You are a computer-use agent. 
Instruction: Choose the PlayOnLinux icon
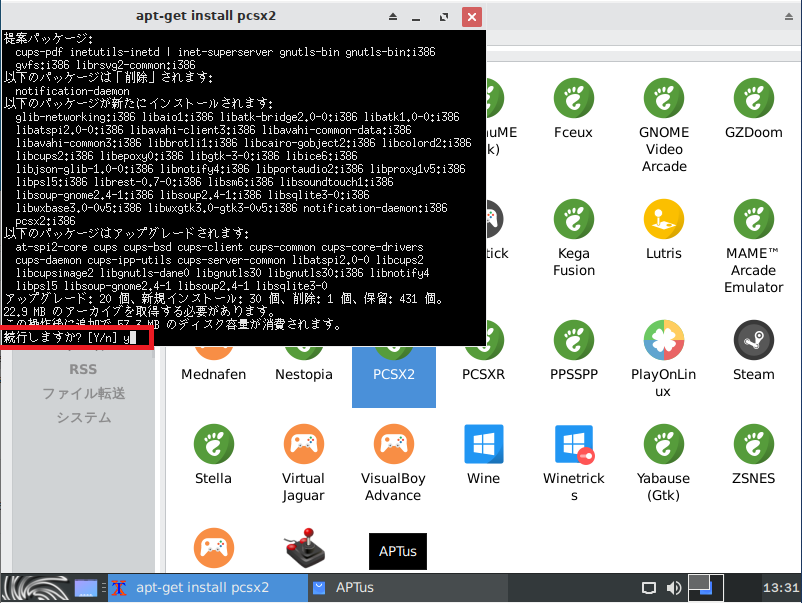(x=663, y=340)
